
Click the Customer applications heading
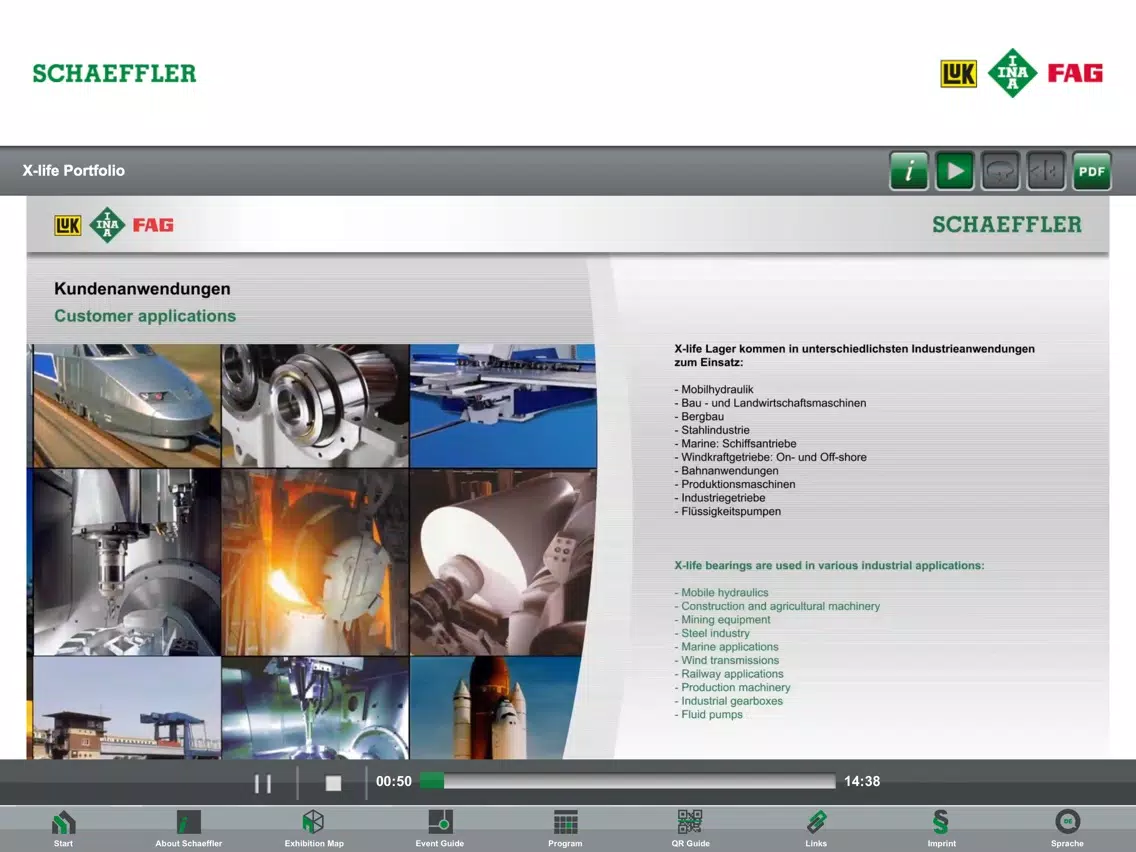tap(145, 316)
